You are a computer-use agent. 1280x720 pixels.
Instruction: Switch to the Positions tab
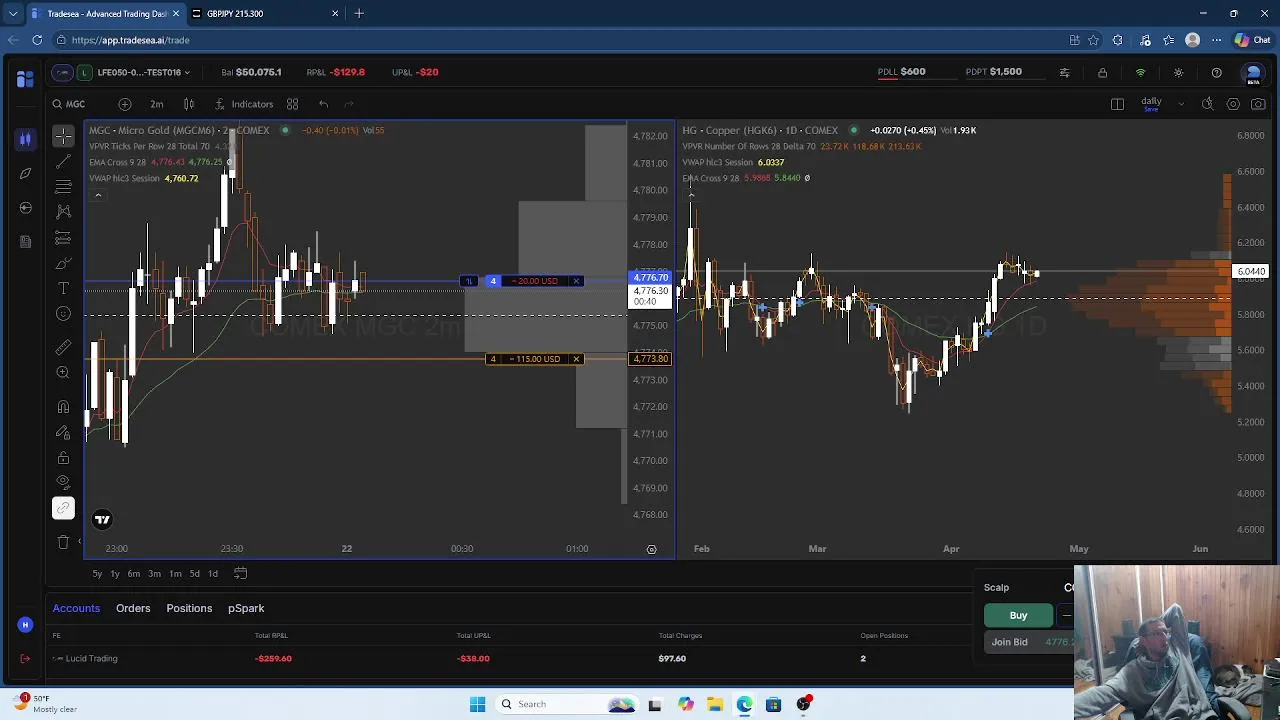click(189, 608)
